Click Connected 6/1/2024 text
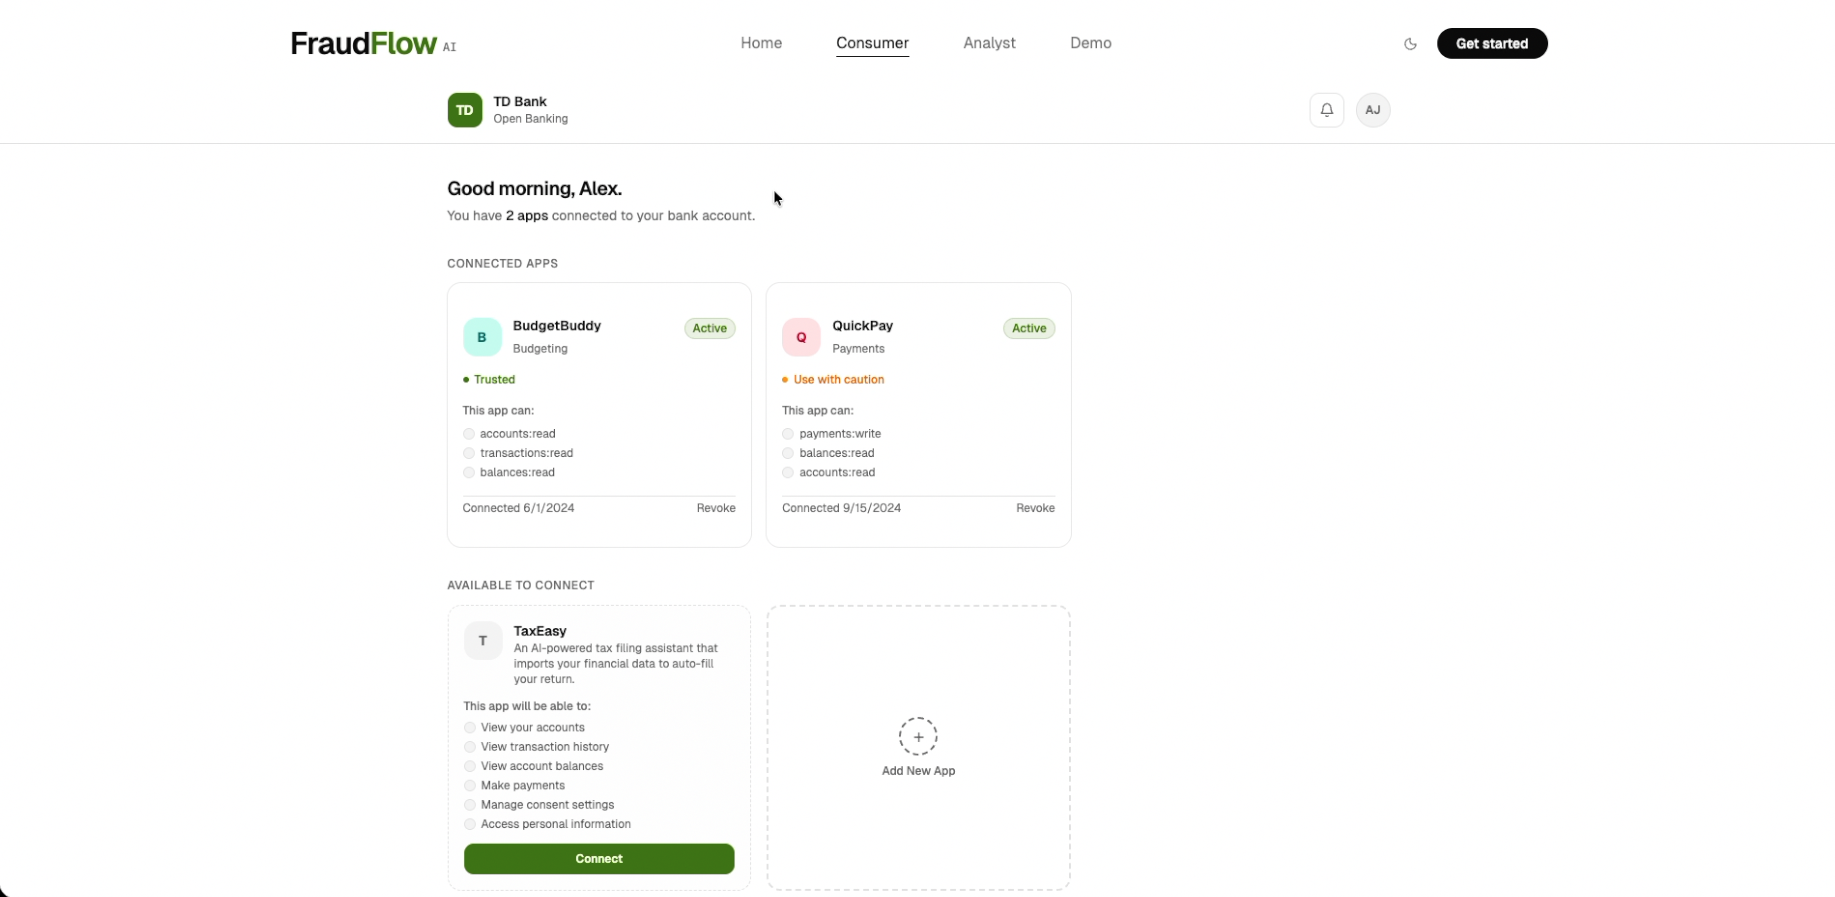The image size is (1835, 897). click(x=518, y=508)
